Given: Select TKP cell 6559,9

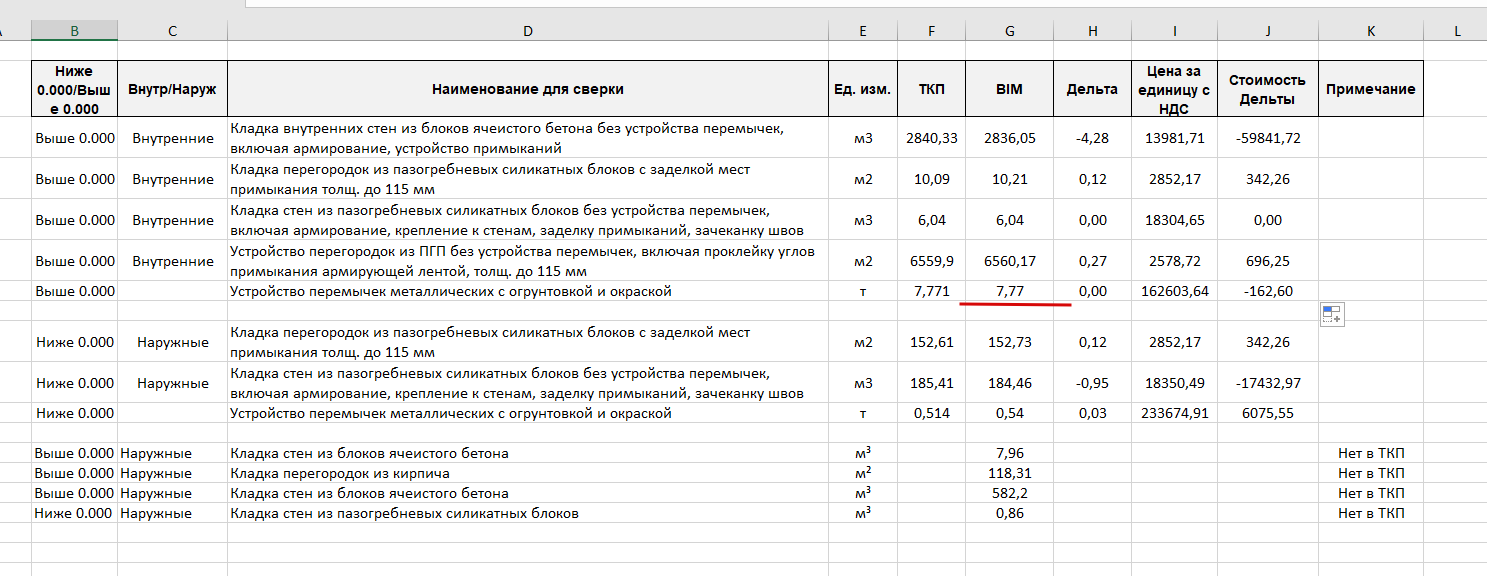Looking at the screenshot, I should click(932, 261).
